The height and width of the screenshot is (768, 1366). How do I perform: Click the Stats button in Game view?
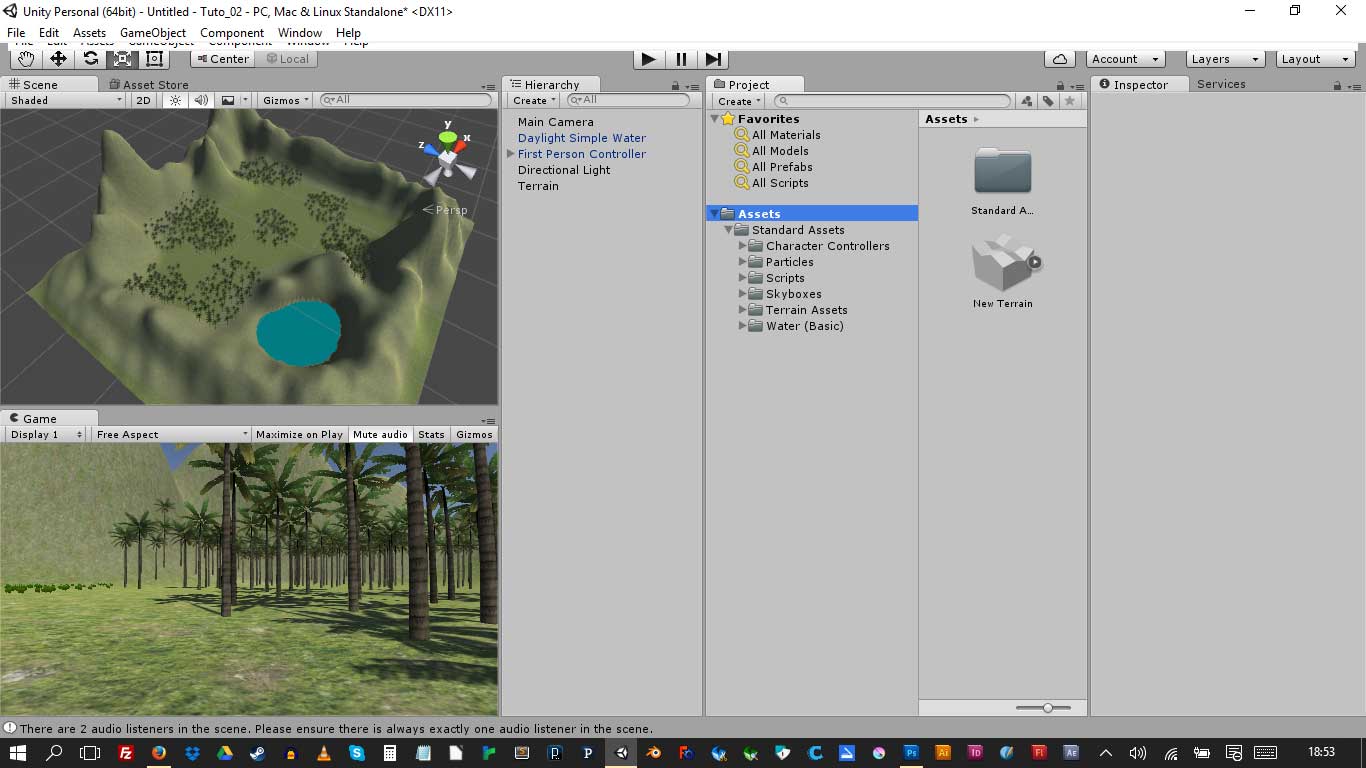tap(431, 434)
